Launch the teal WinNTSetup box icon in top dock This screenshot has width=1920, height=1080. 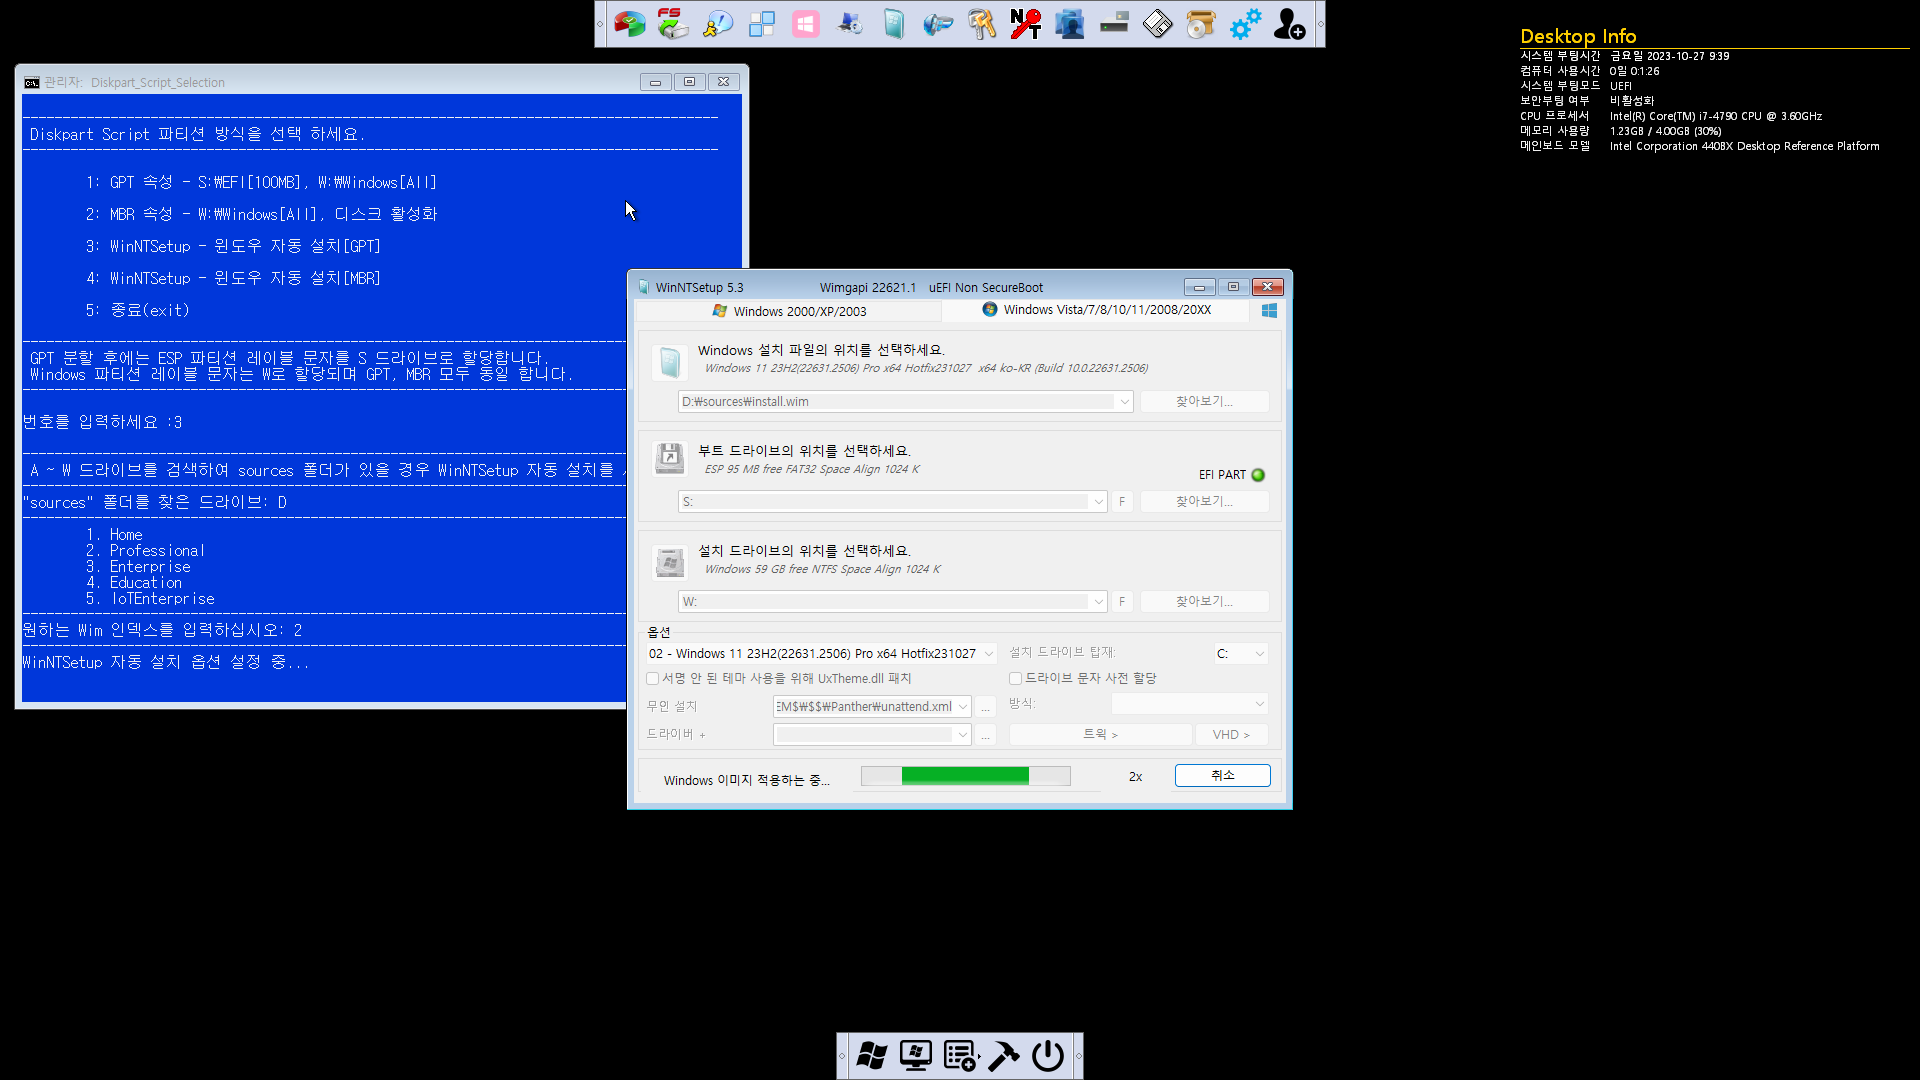[x=894, y=23]
